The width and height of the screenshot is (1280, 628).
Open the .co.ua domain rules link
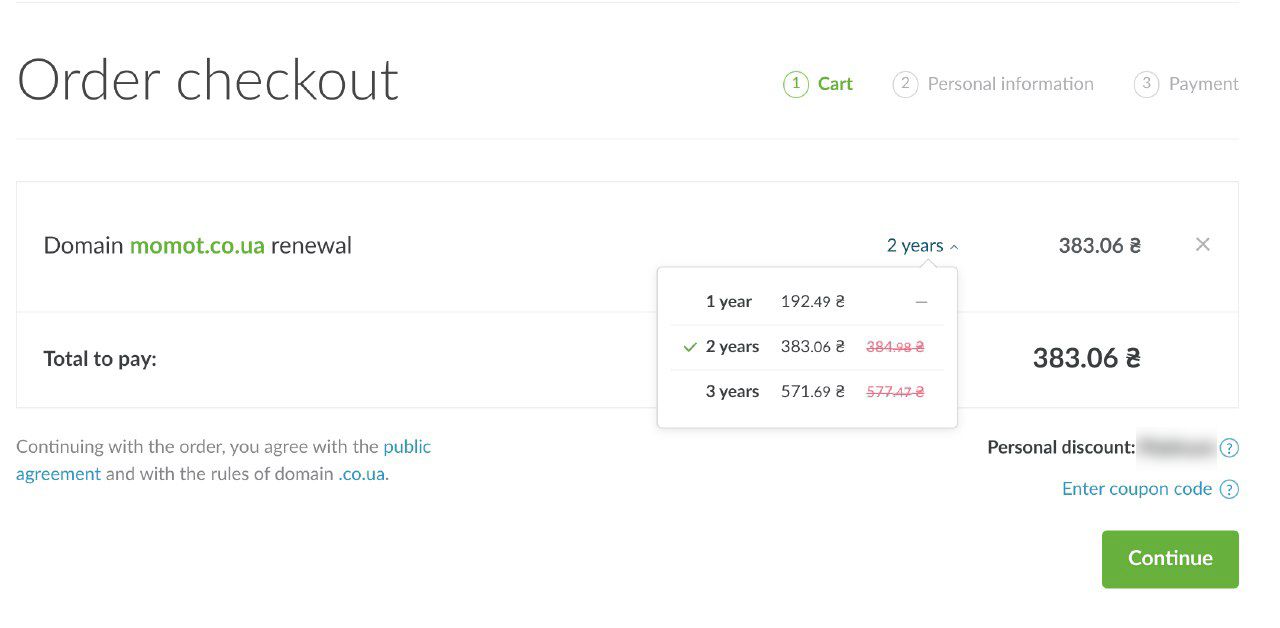point(361,474)
